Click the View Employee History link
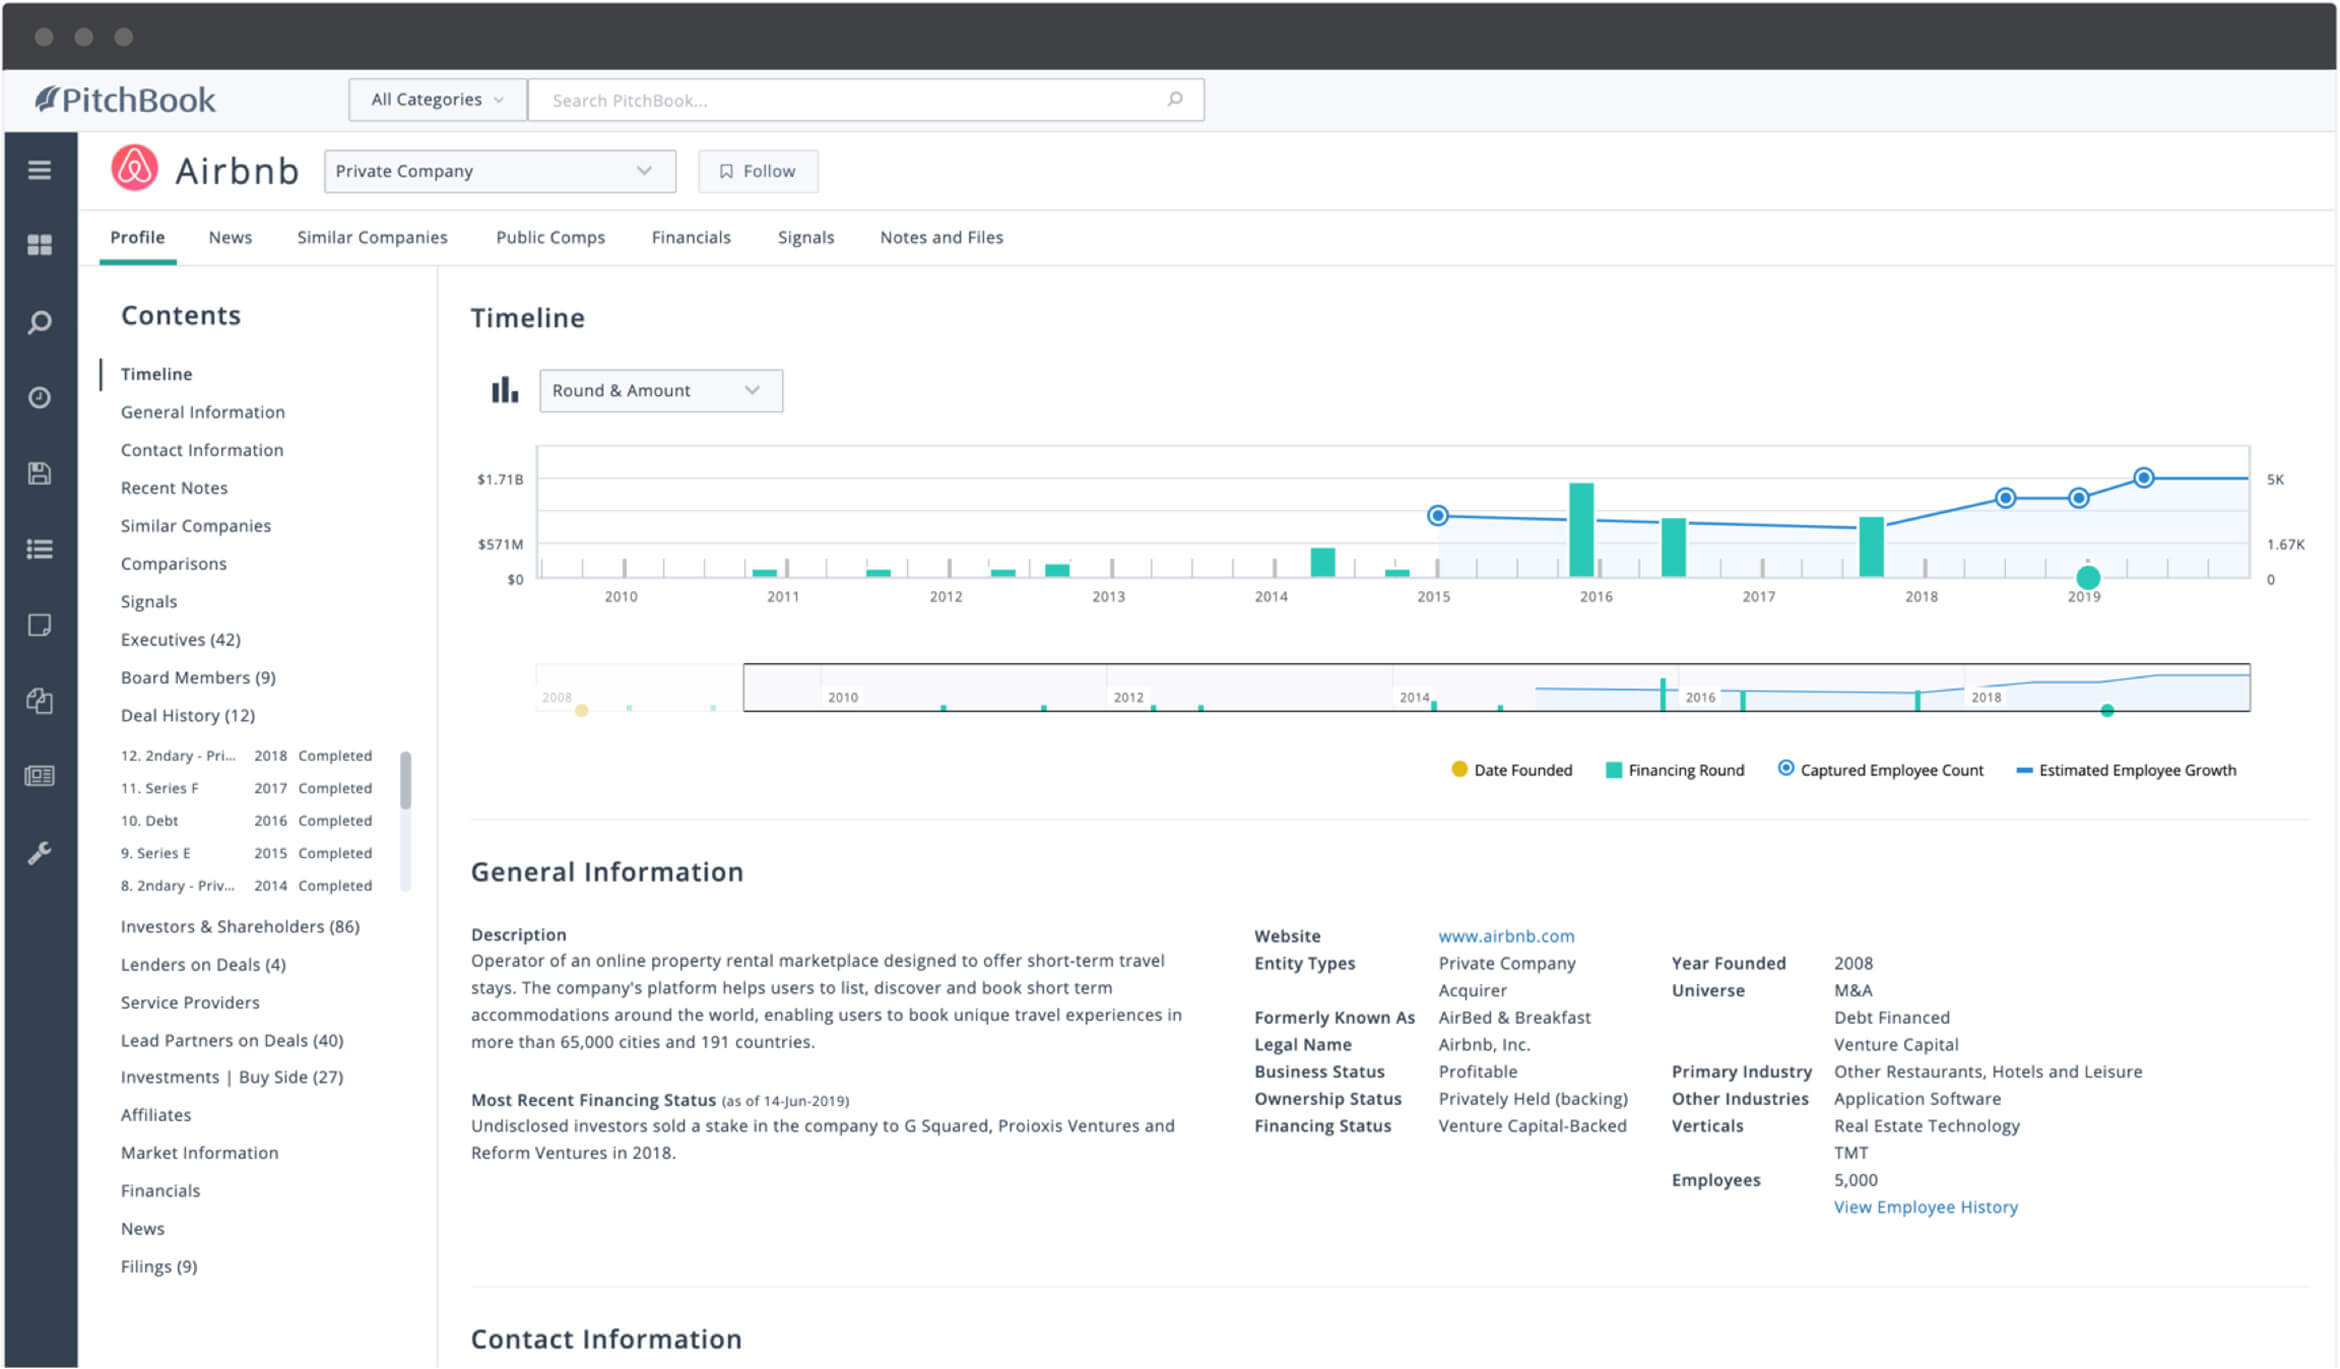 tap(1925, 1207)
